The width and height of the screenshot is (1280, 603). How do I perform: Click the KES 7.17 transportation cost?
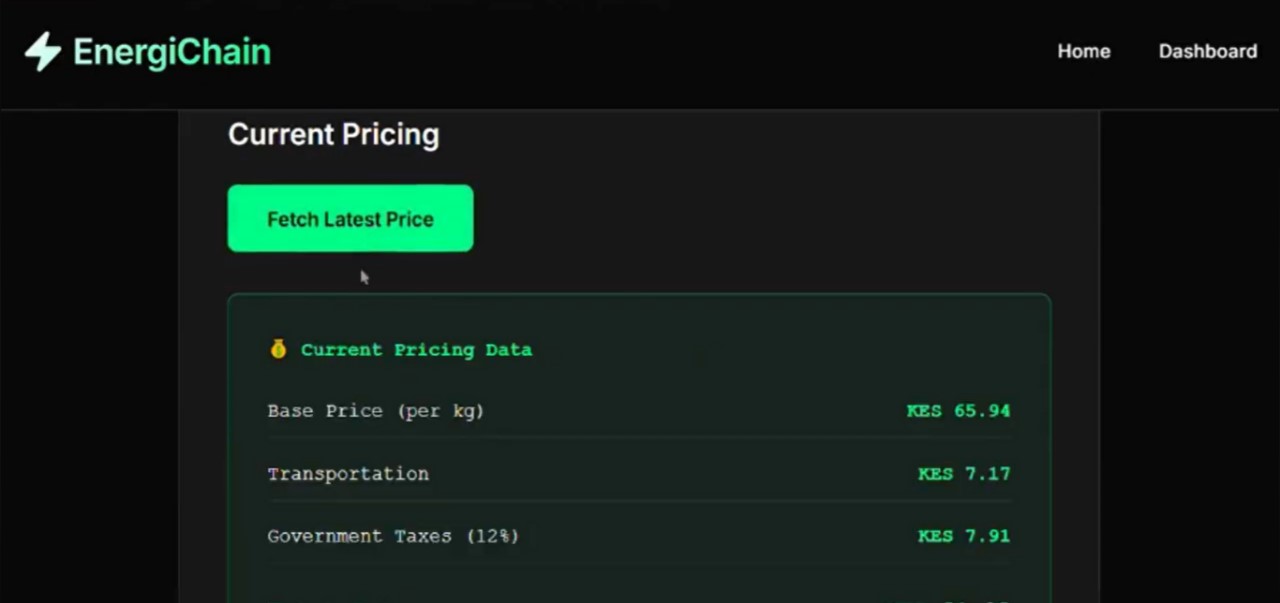(x=964, y=474)
